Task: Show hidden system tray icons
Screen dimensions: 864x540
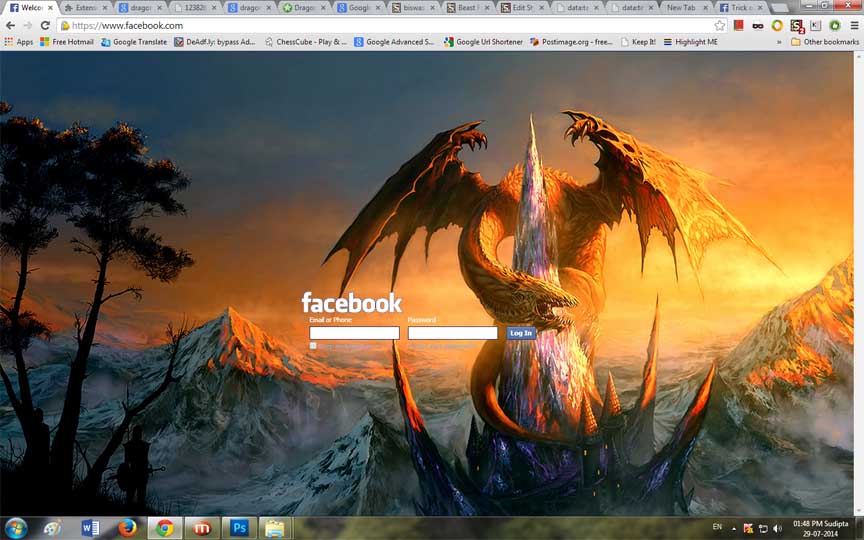Action: click(x=733, y=528)
